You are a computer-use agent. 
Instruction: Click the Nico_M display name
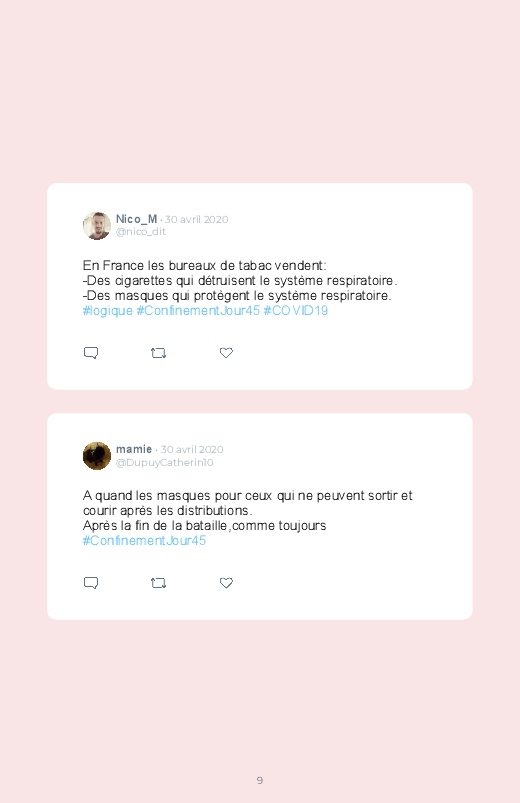pos(136,219)
